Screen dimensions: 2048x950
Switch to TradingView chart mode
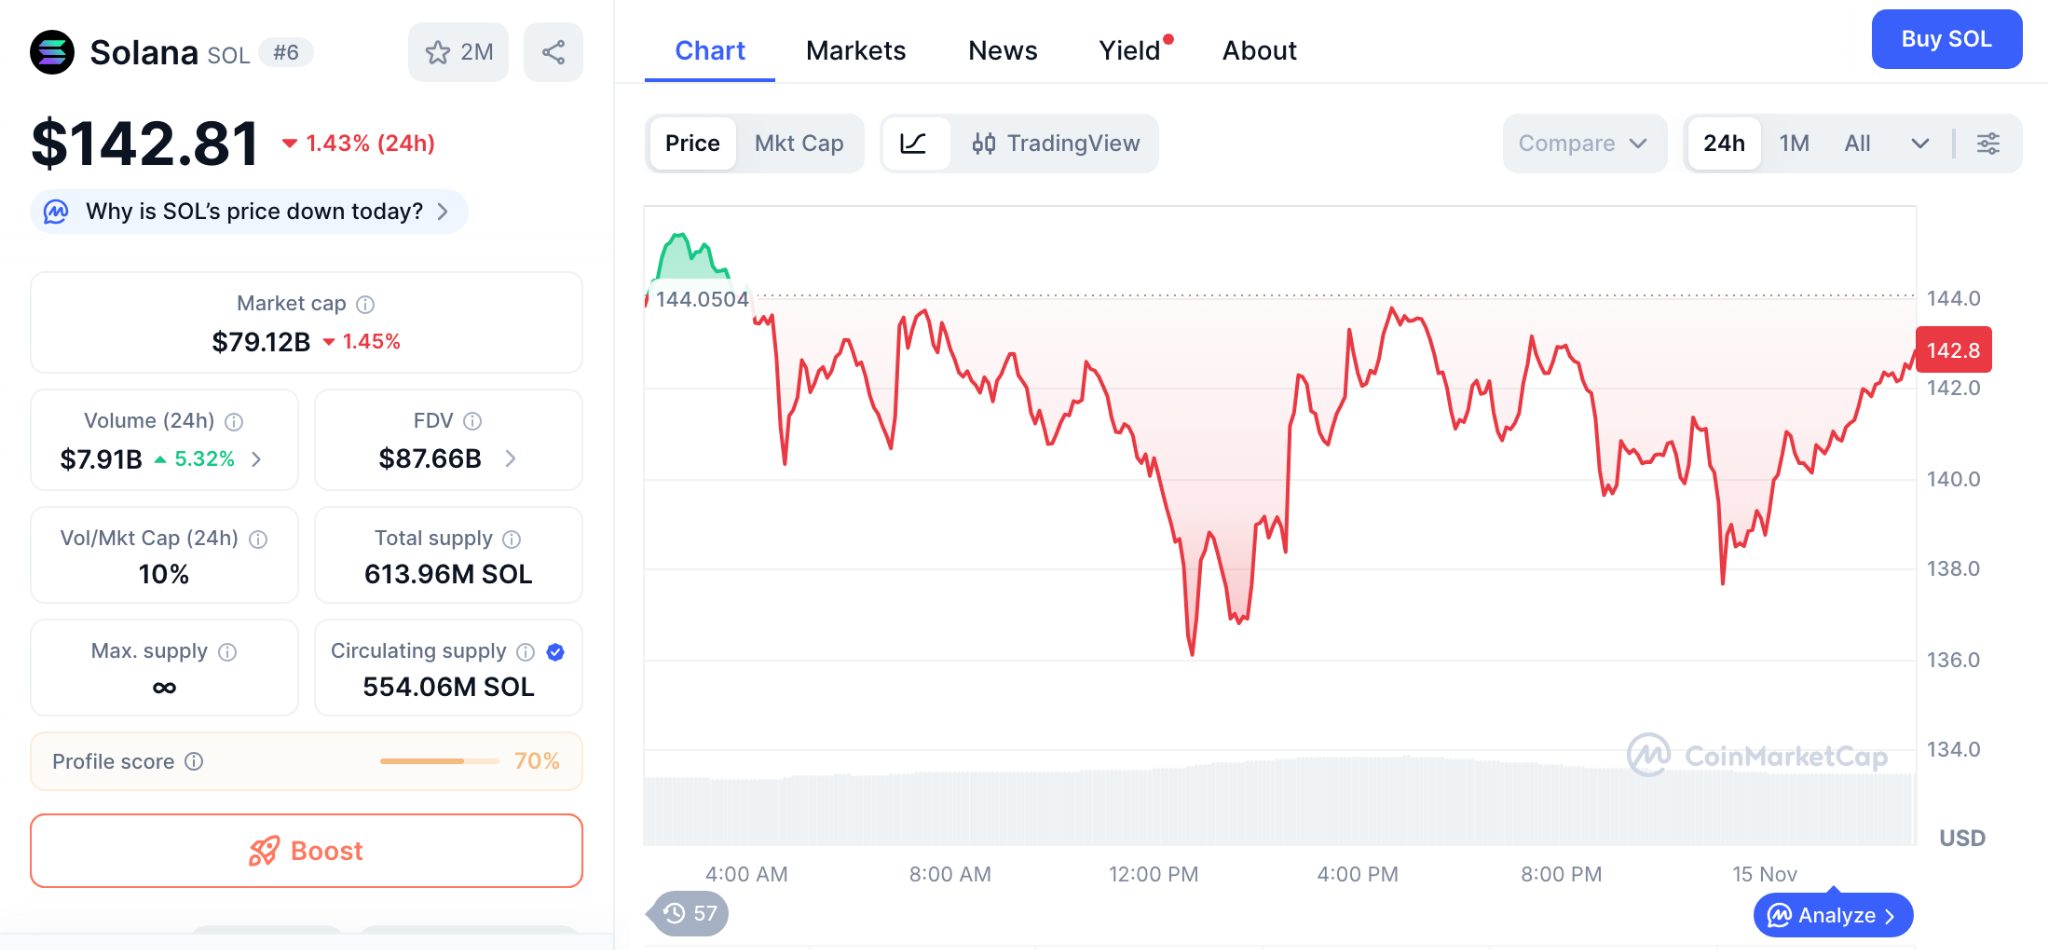pyautogui.click(x=1055, y=144)
